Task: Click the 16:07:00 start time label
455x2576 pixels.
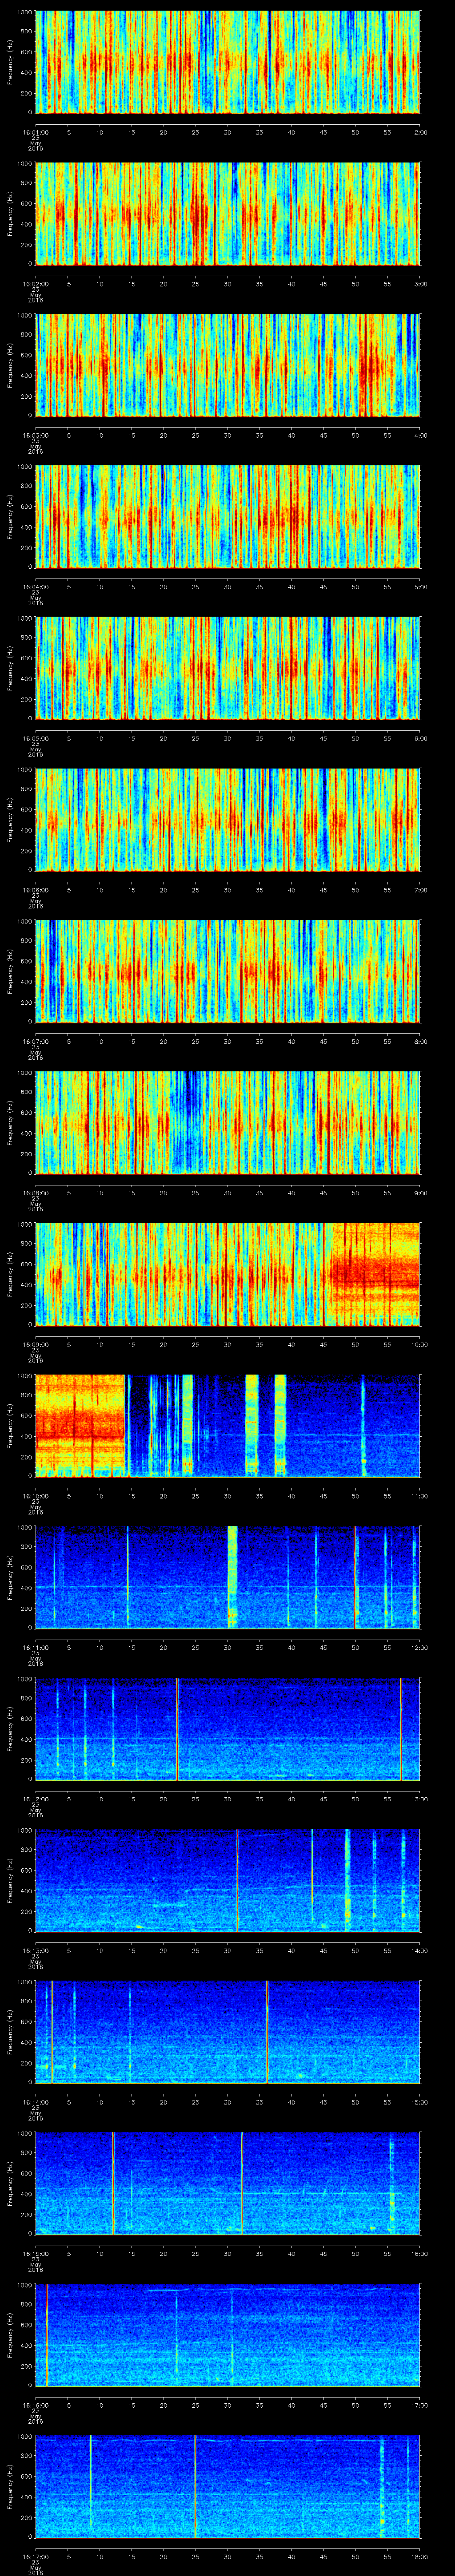Action: [x=35, y=1041]
